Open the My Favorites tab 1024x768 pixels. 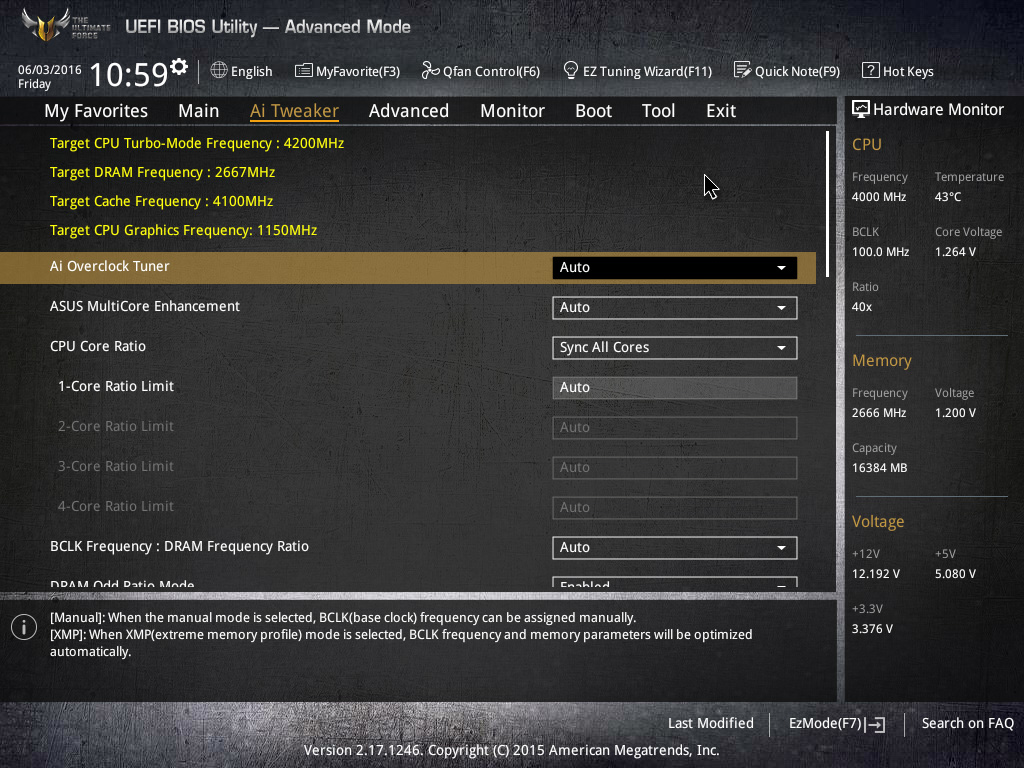click(x=96, y=111)
